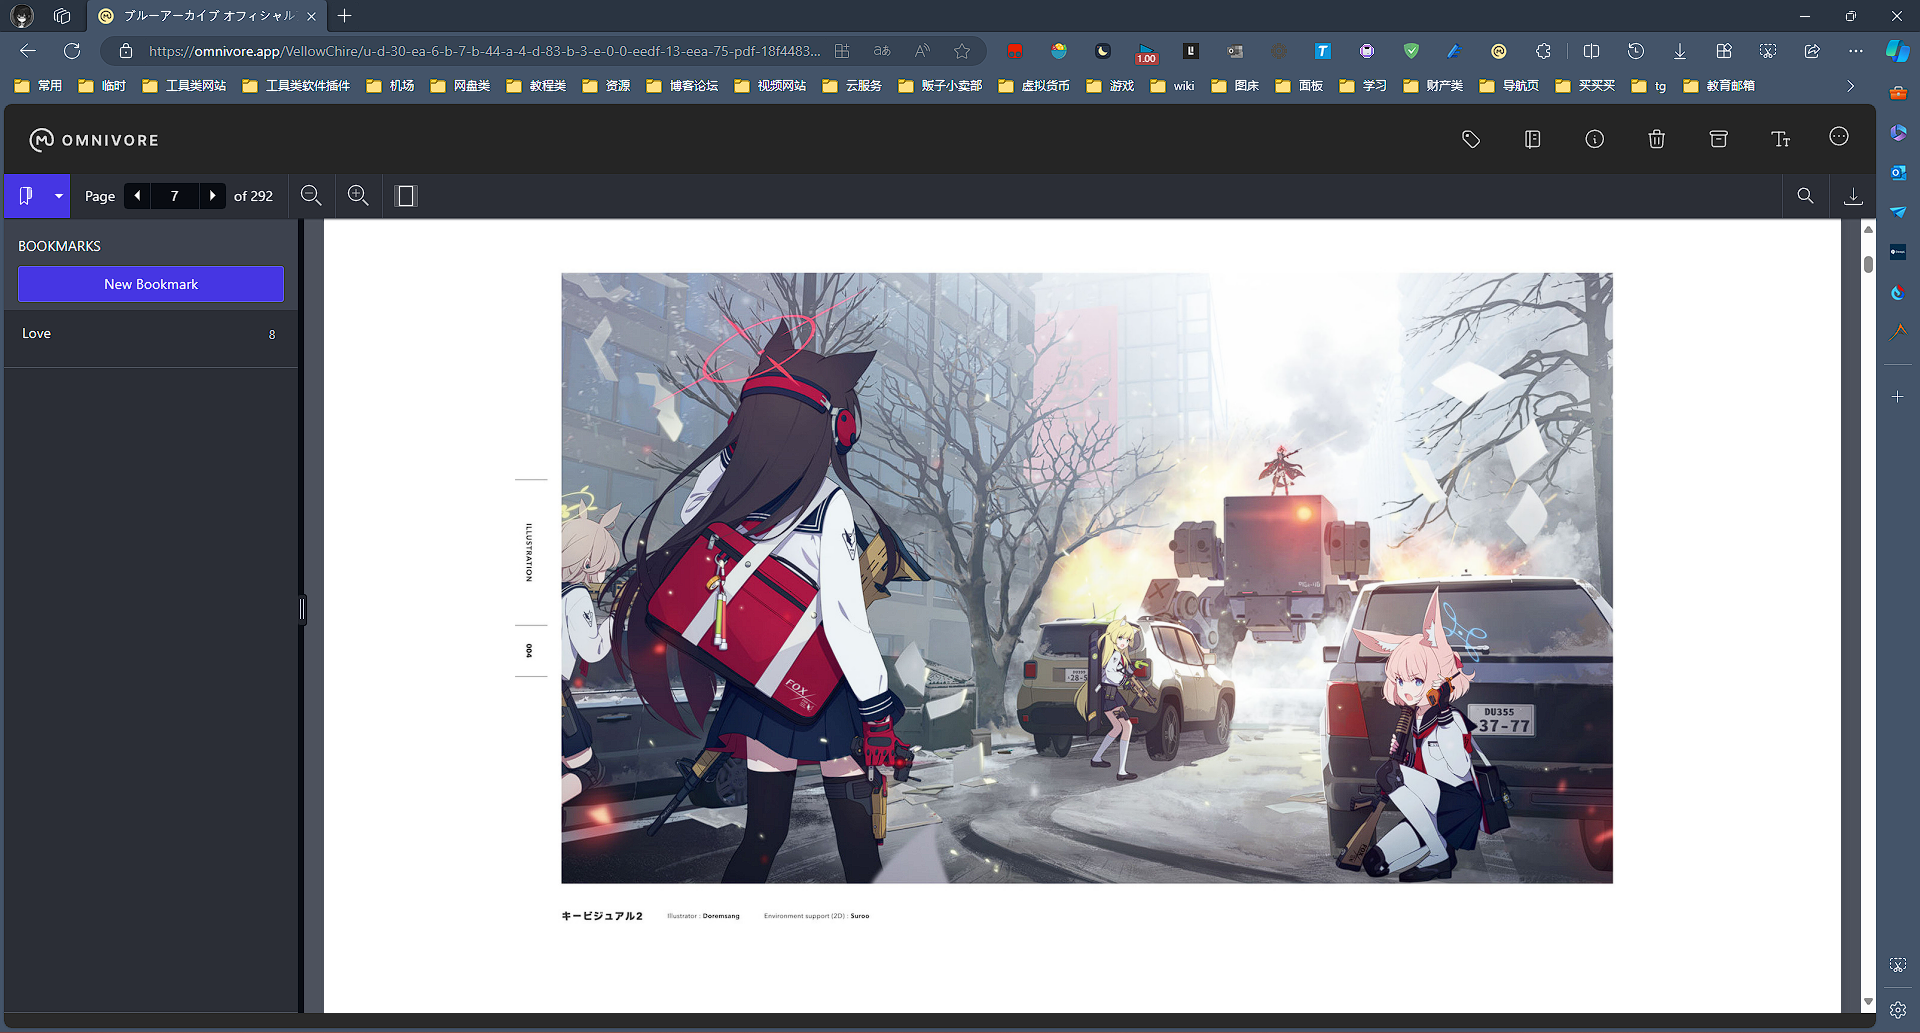Zoom in the PDF
Screen dimensions: 1920x1033
click(358, 196)
